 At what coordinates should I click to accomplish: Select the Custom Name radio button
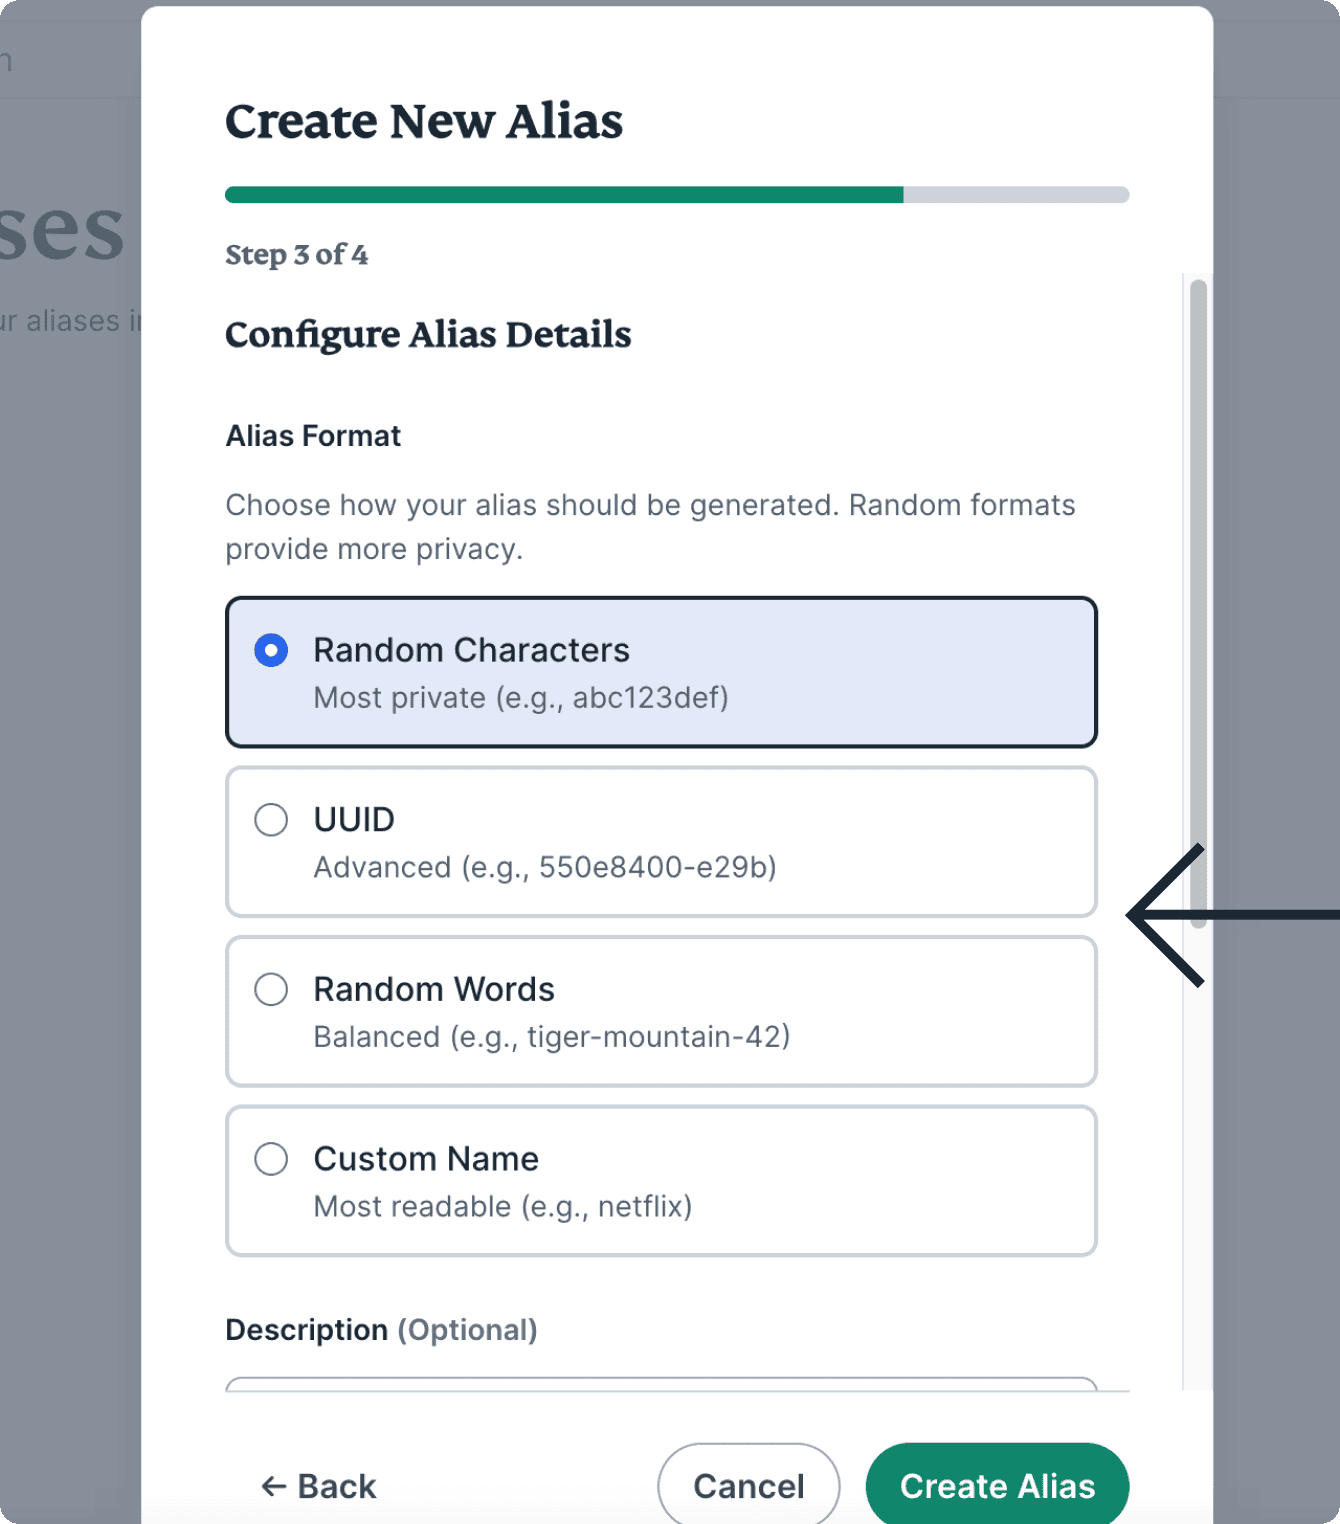pos(271,1160)
